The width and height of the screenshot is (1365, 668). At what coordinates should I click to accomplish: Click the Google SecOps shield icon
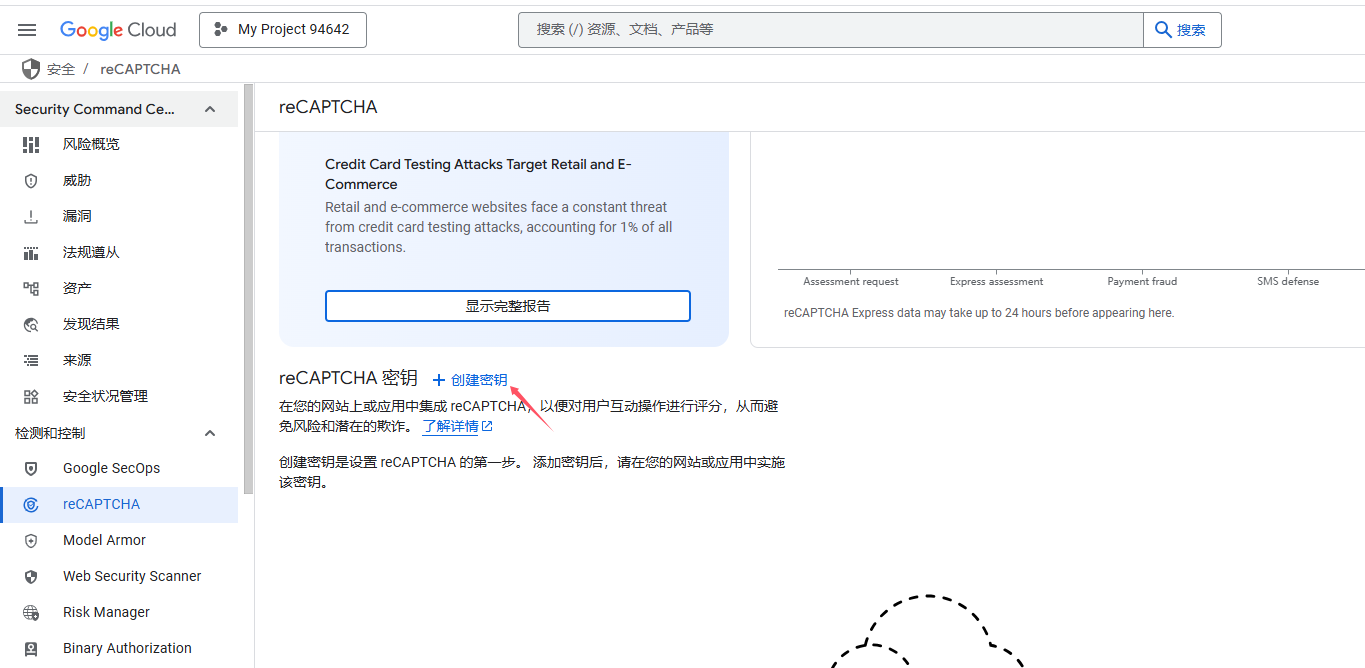31,468
